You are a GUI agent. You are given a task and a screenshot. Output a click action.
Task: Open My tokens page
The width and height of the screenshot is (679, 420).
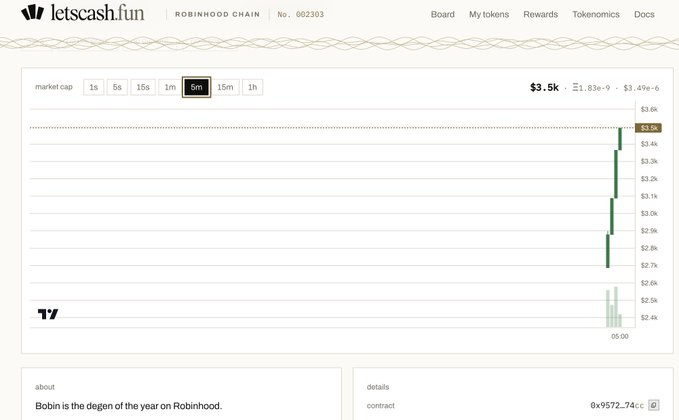click(489, 14)
